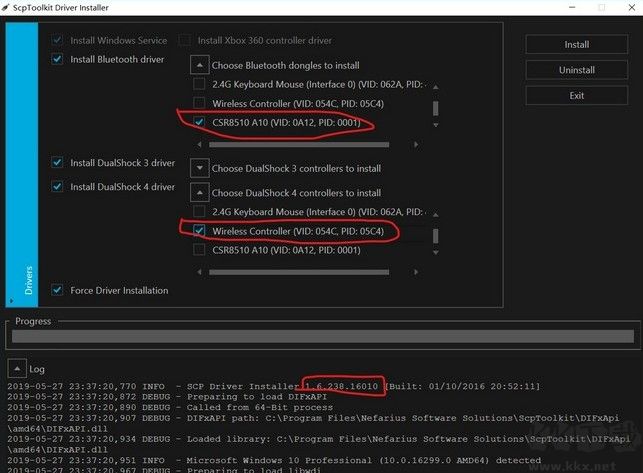
Task: Uncheck CSR8510 A10 in Bluetooth dongles list
Action: (199, 122)
